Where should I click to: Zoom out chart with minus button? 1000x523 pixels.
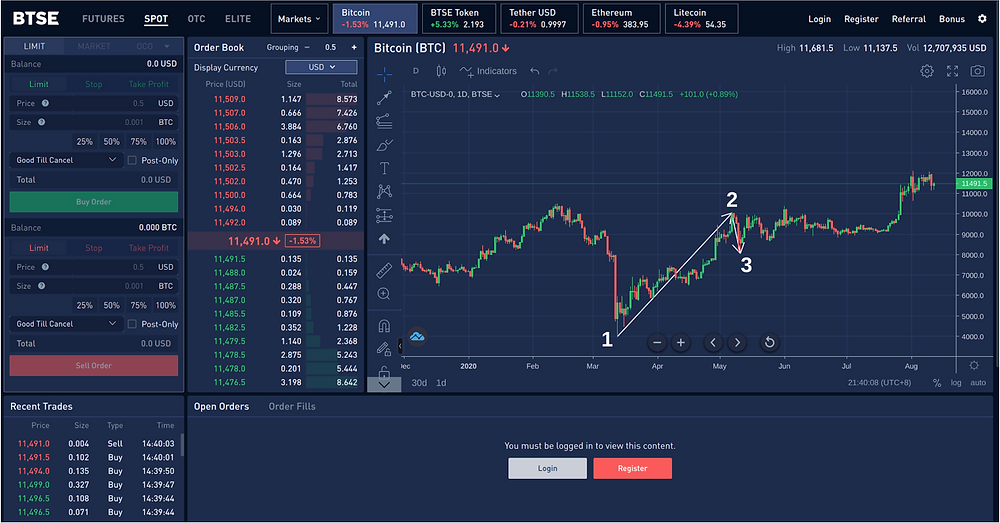coord(657,343)
